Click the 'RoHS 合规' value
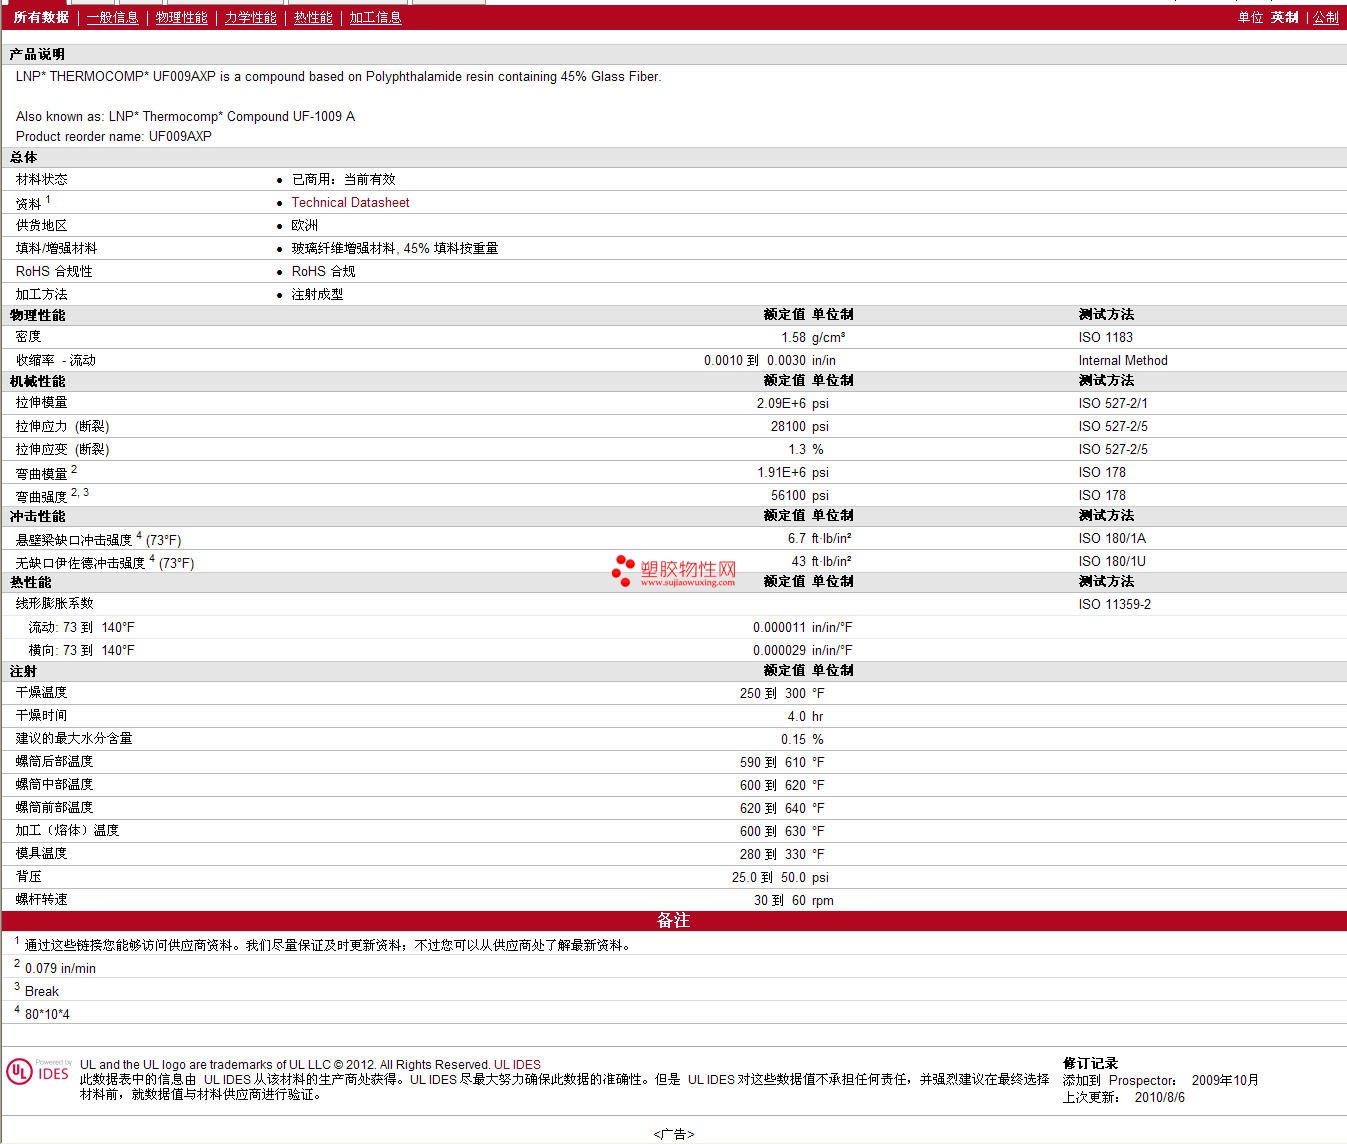The image size is (1347, 1144). tap(323, 271)
